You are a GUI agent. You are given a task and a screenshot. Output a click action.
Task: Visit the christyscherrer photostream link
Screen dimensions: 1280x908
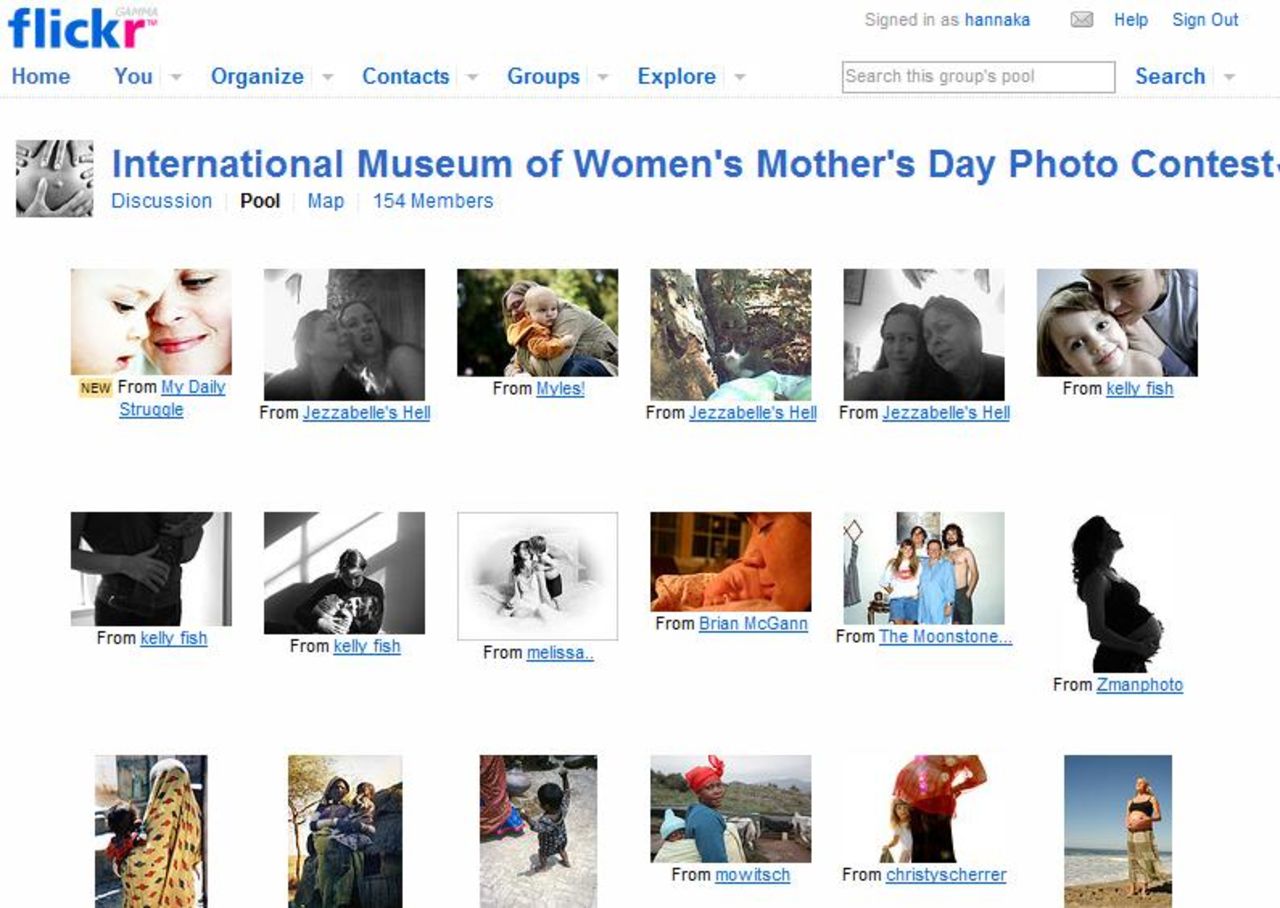(x=946, y=875)
